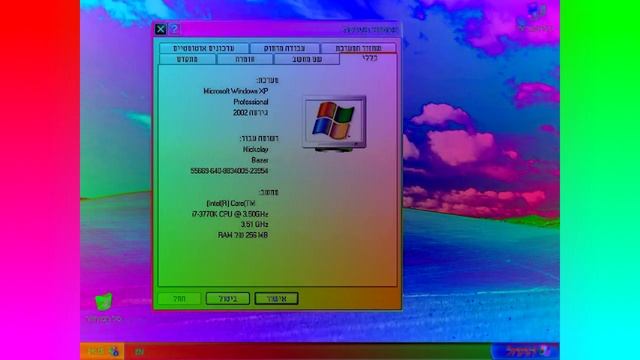
Task: Click the small taskbar icon next to the tray
Action: tap(139, 351)
